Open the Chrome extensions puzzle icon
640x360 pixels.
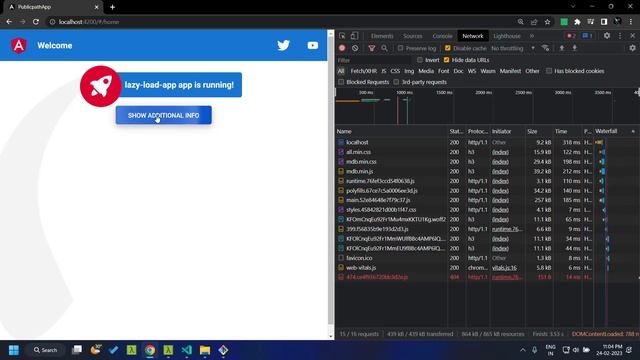pyautogui.click(x=577, y=22)
